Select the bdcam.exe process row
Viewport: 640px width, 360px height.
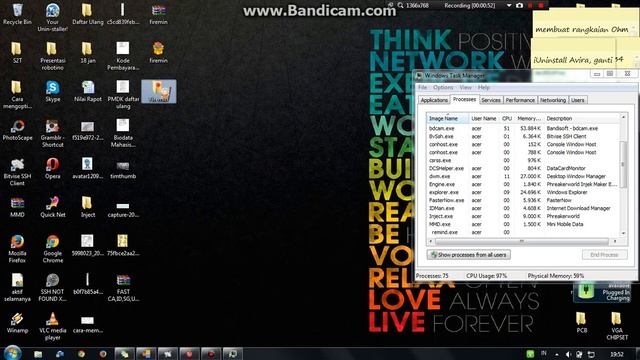(523, 128)
